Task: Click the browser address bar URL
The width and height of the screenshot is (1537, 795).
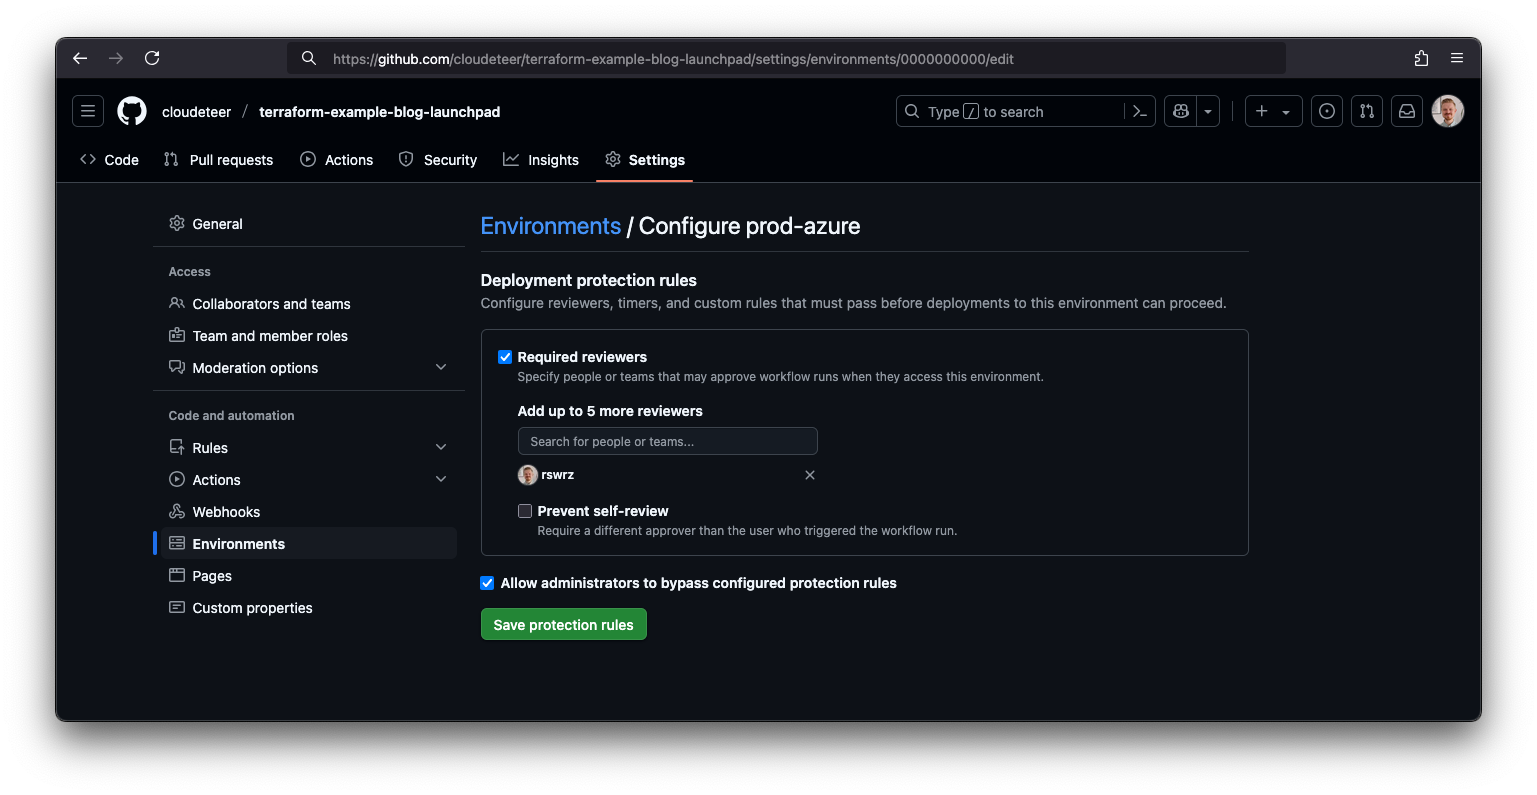Action: click(673, 59)
